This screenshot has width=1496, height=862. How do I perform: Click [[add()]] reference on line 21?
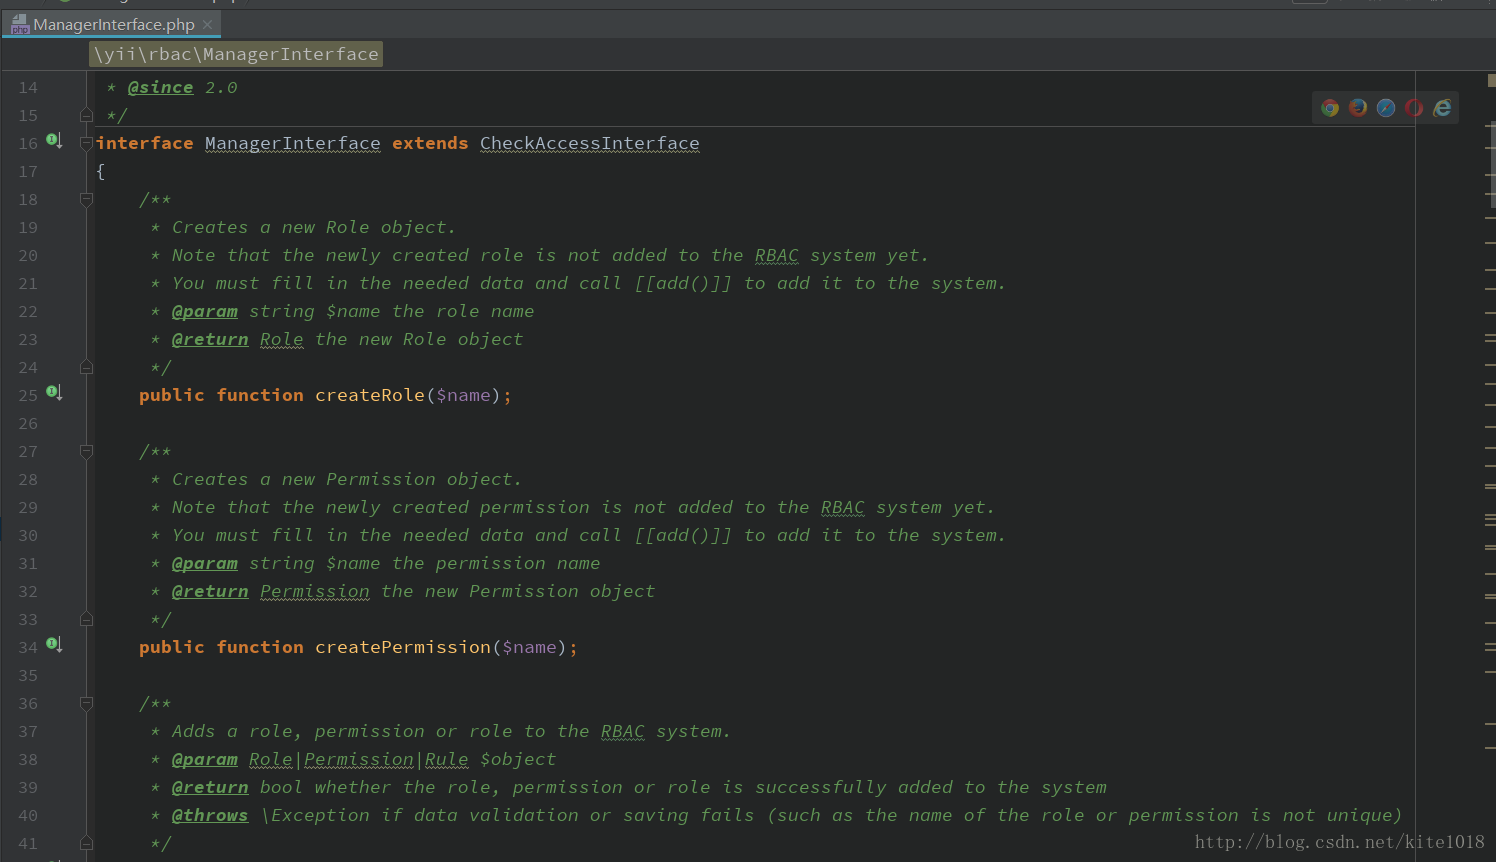pos(684,284)
